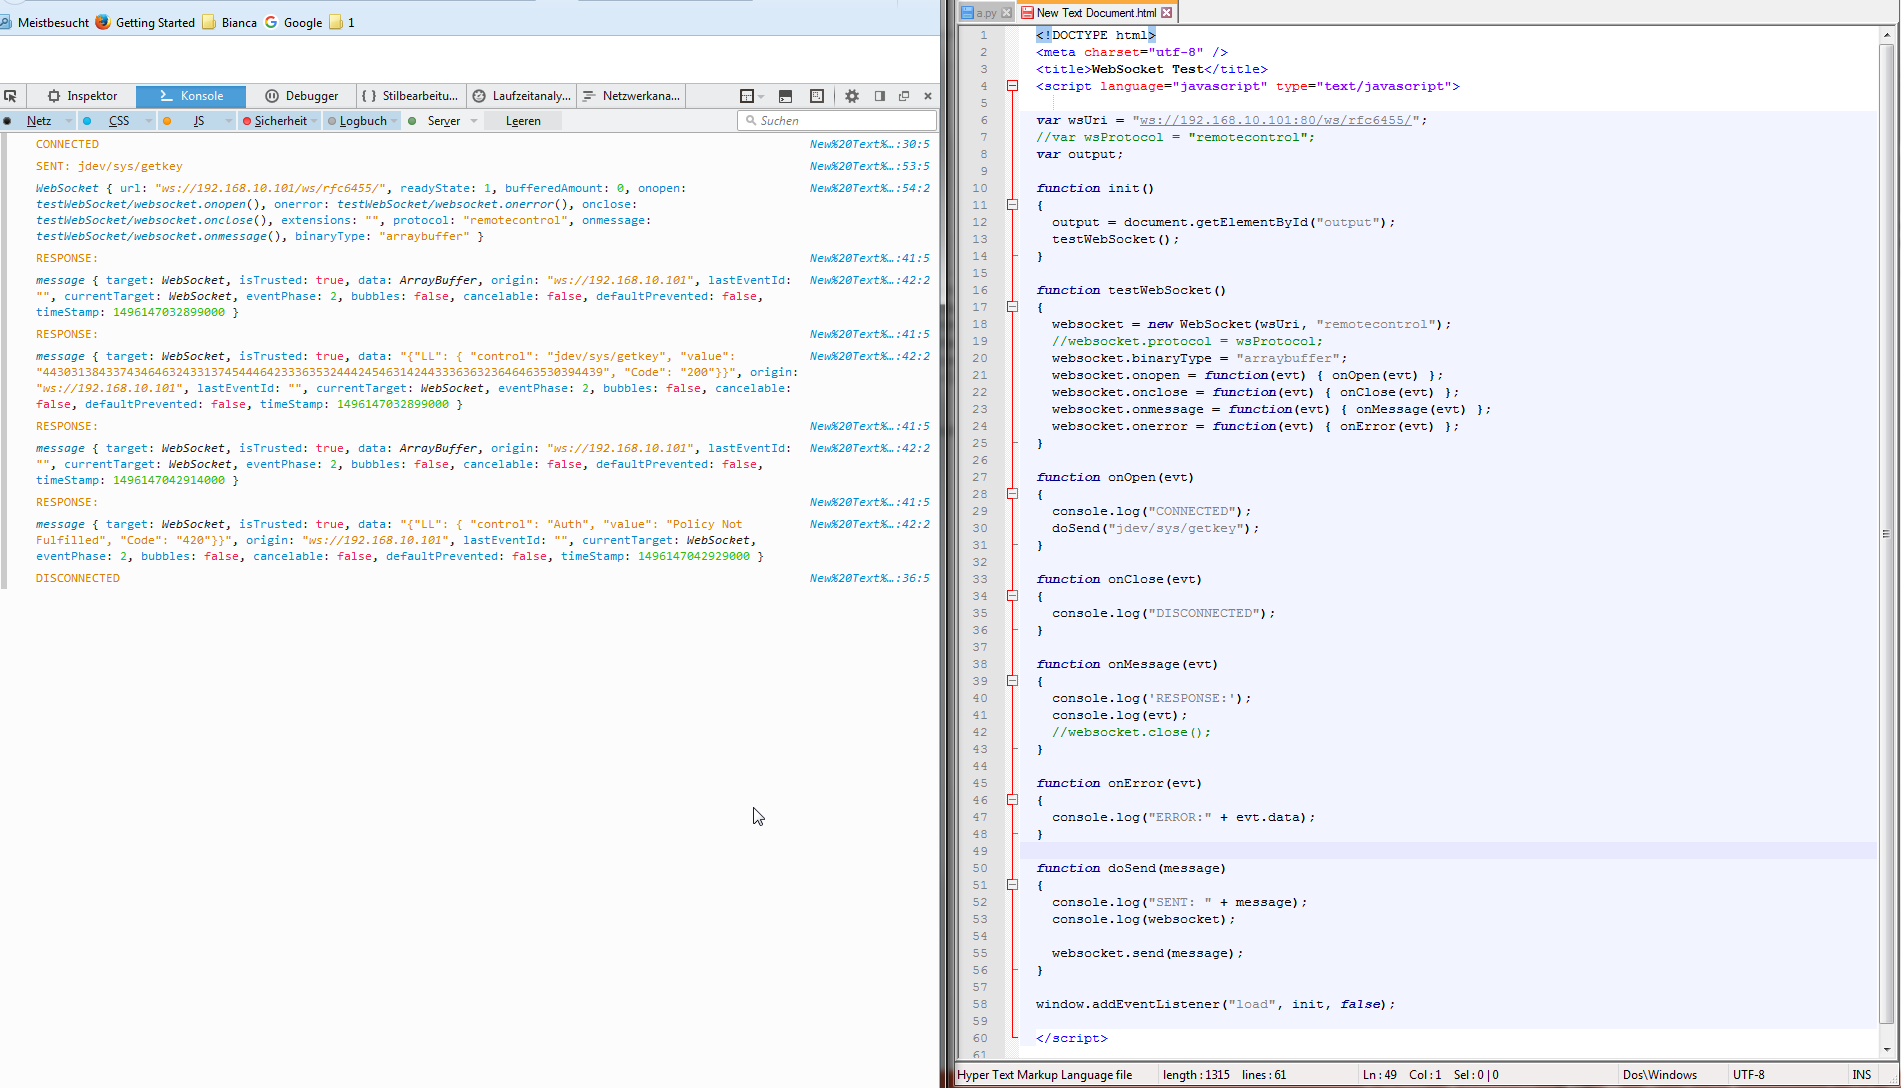Toggle the Netz filter button

39,121
